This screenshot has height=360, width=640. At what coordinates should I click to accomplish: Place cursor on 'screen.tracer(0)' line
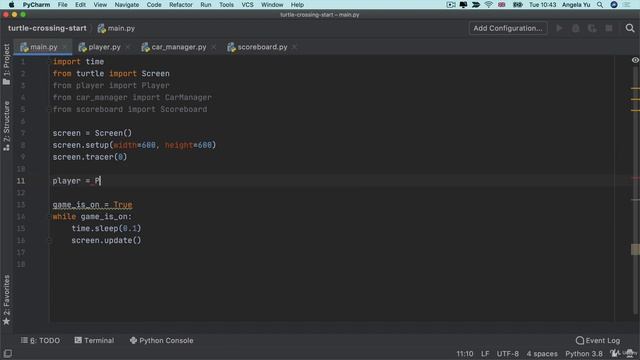90,157
